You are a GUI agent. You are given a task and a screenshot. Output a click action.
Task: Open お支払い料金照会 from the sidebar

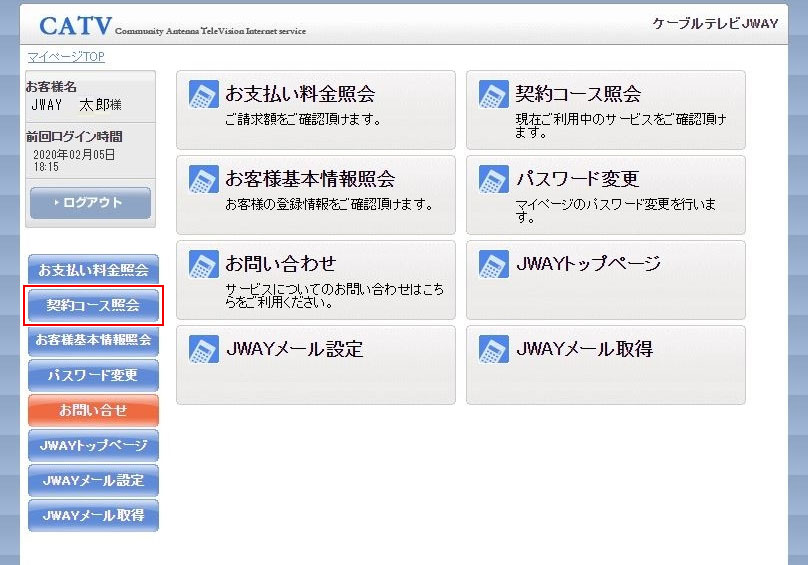point(93,270)
